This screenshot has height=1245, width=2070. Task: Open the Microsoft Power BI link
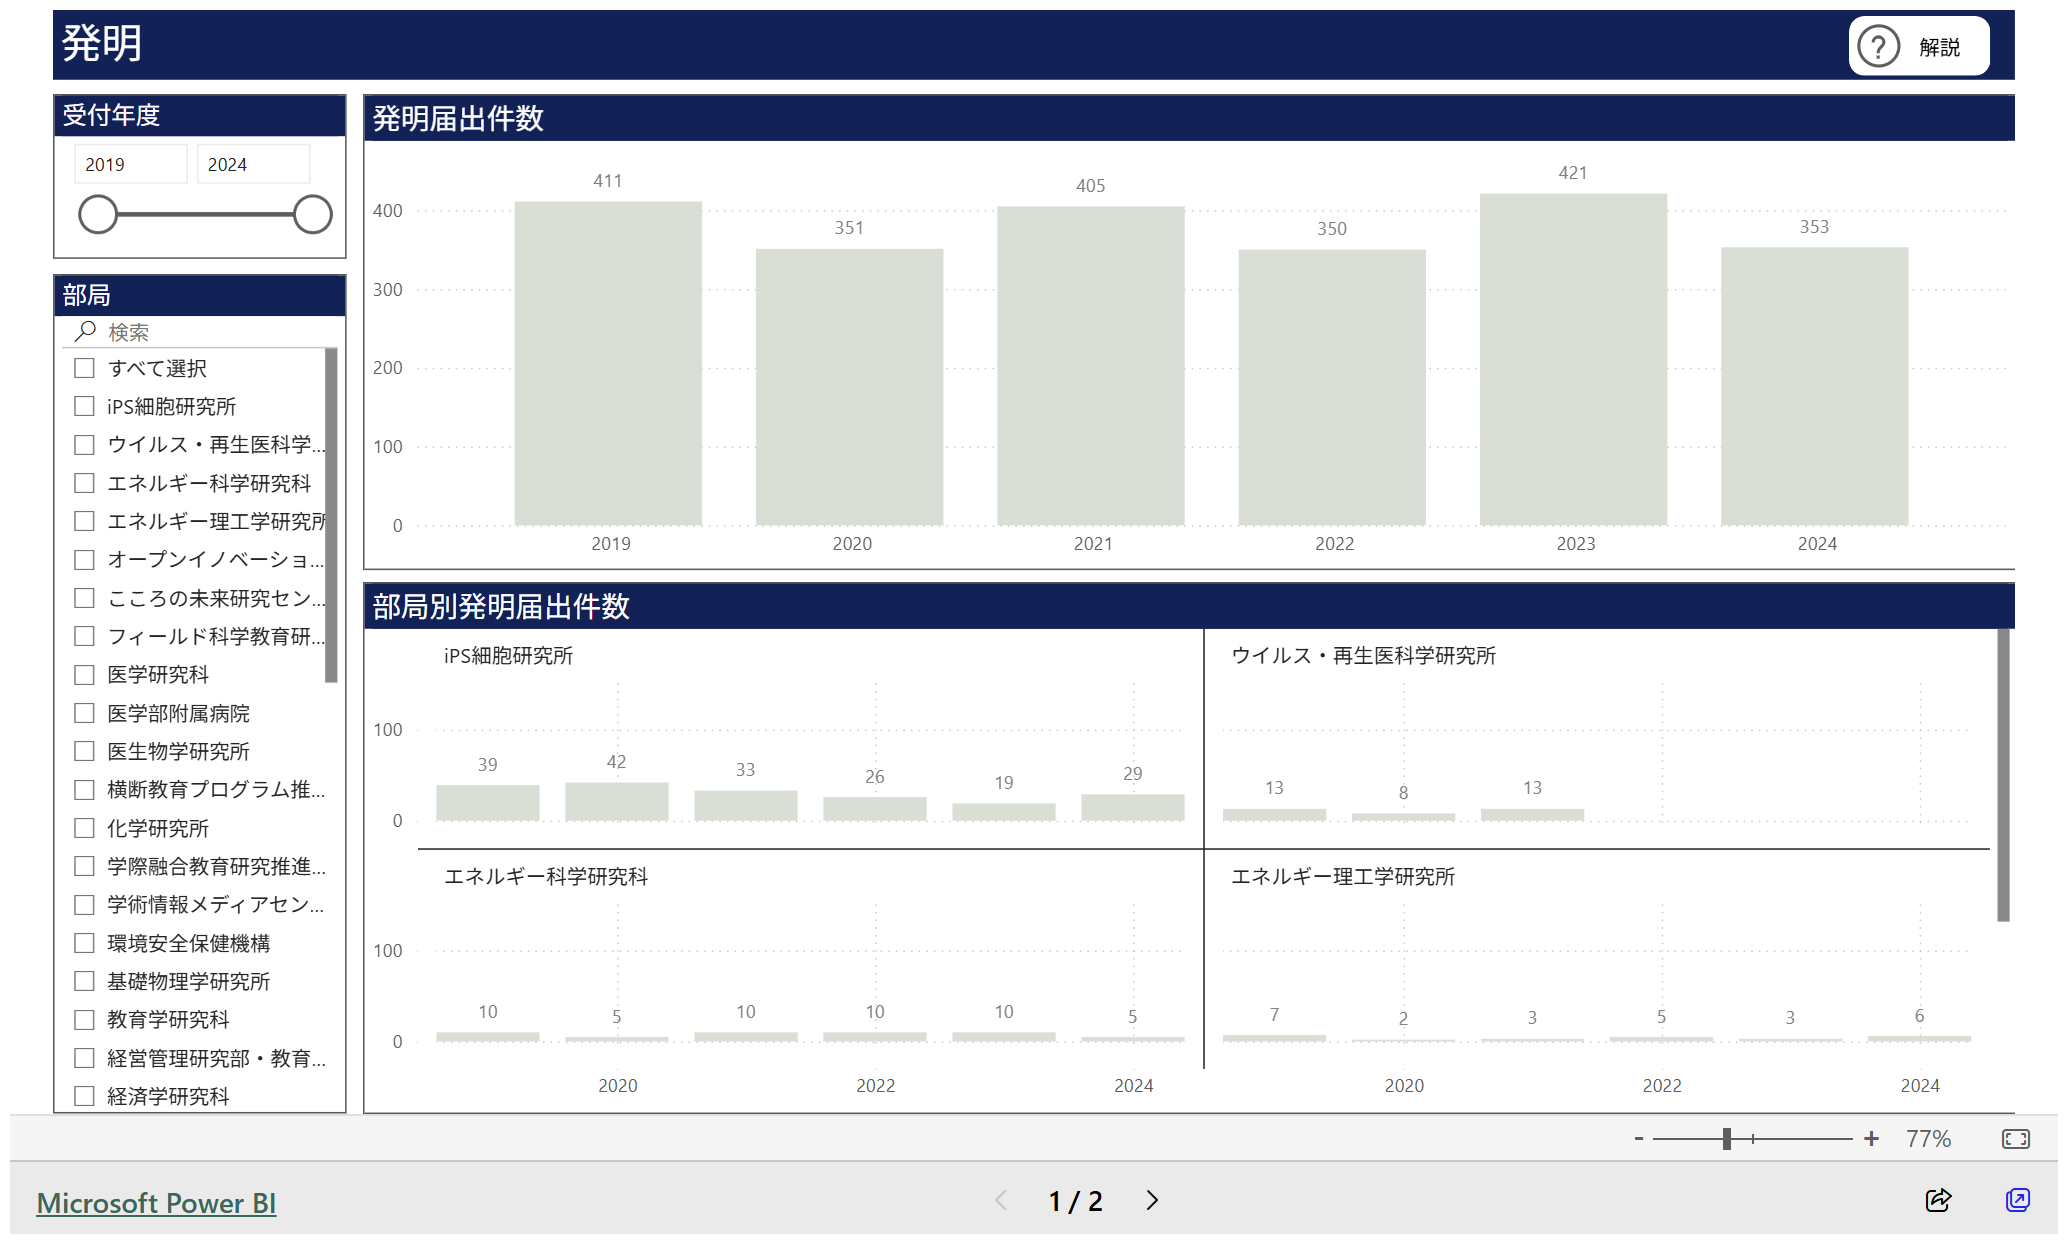tap(156, 1203)
